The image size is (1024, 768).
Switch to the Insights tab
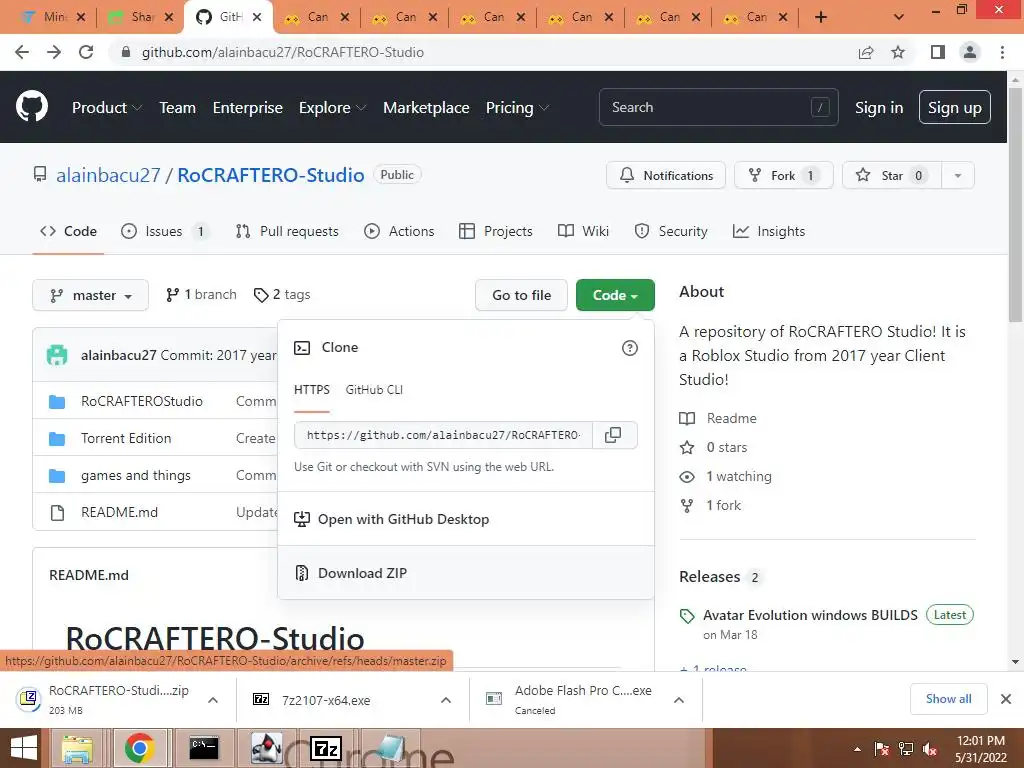769,231
